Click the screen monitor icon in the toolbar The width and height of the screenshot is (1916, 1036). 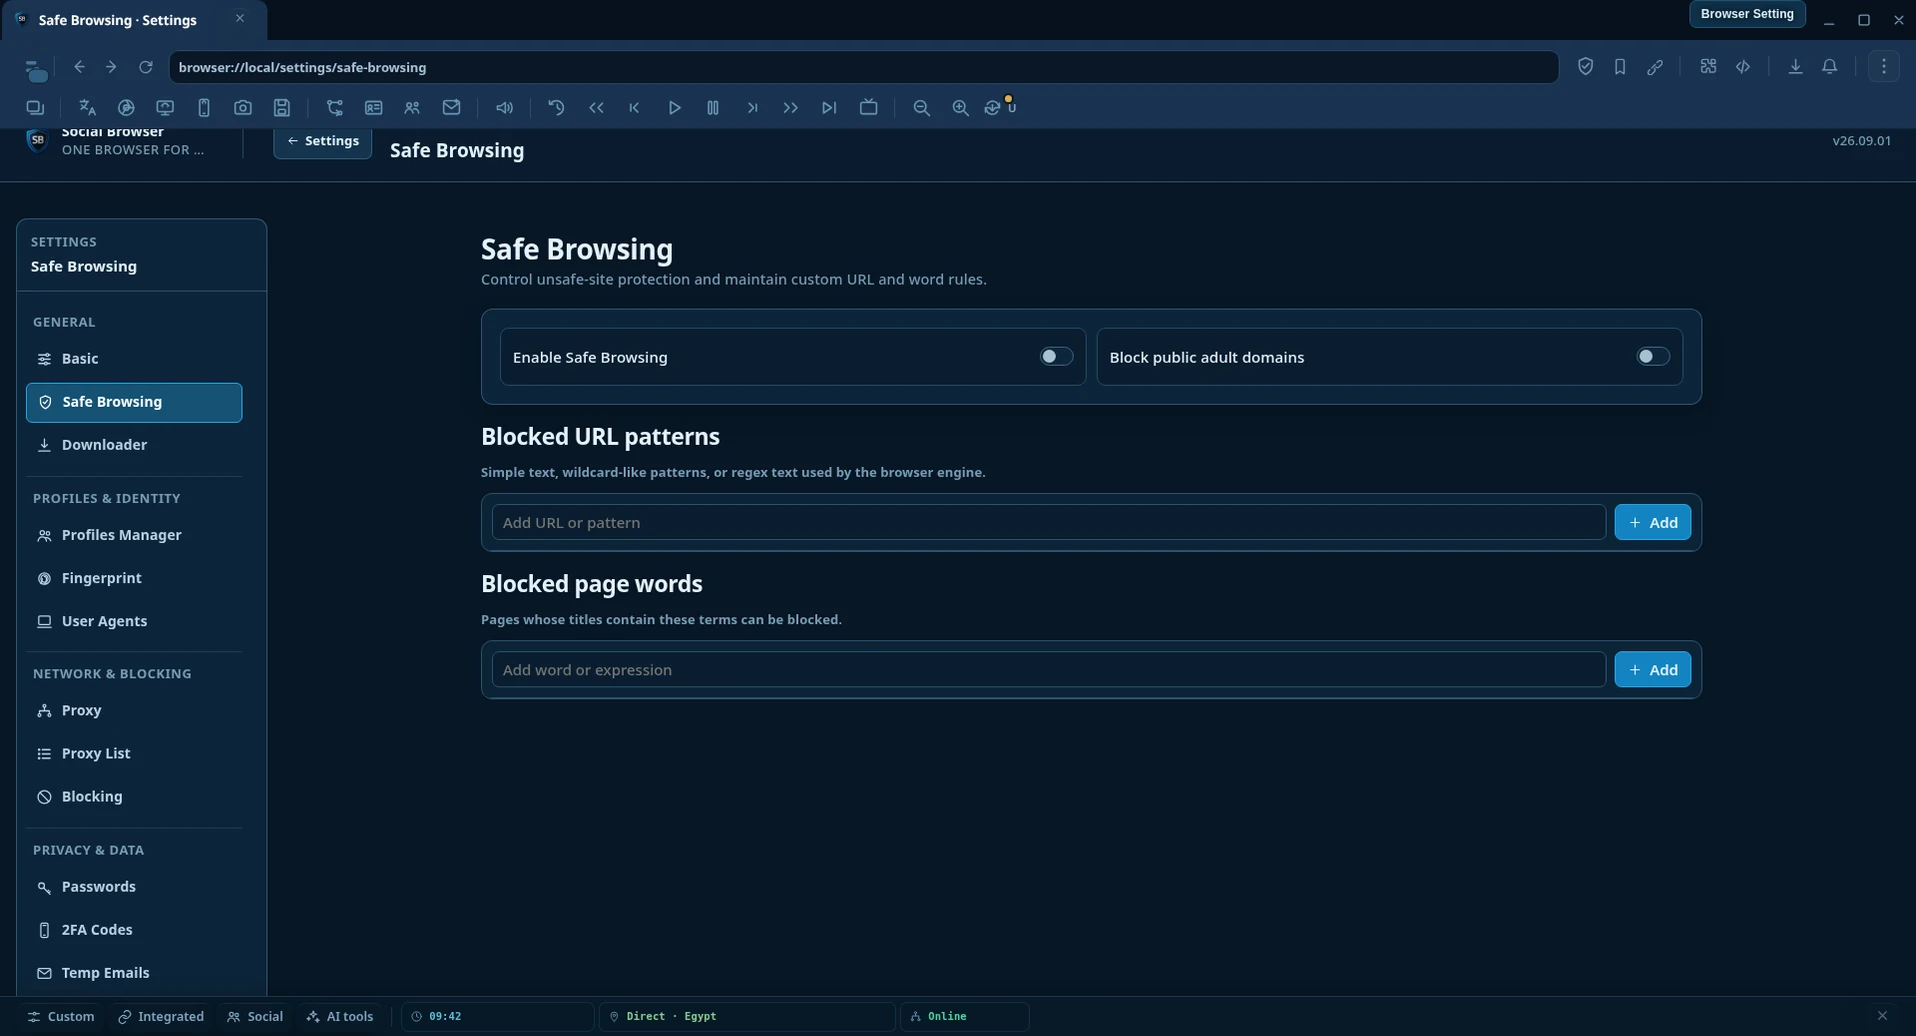point(165,108)
